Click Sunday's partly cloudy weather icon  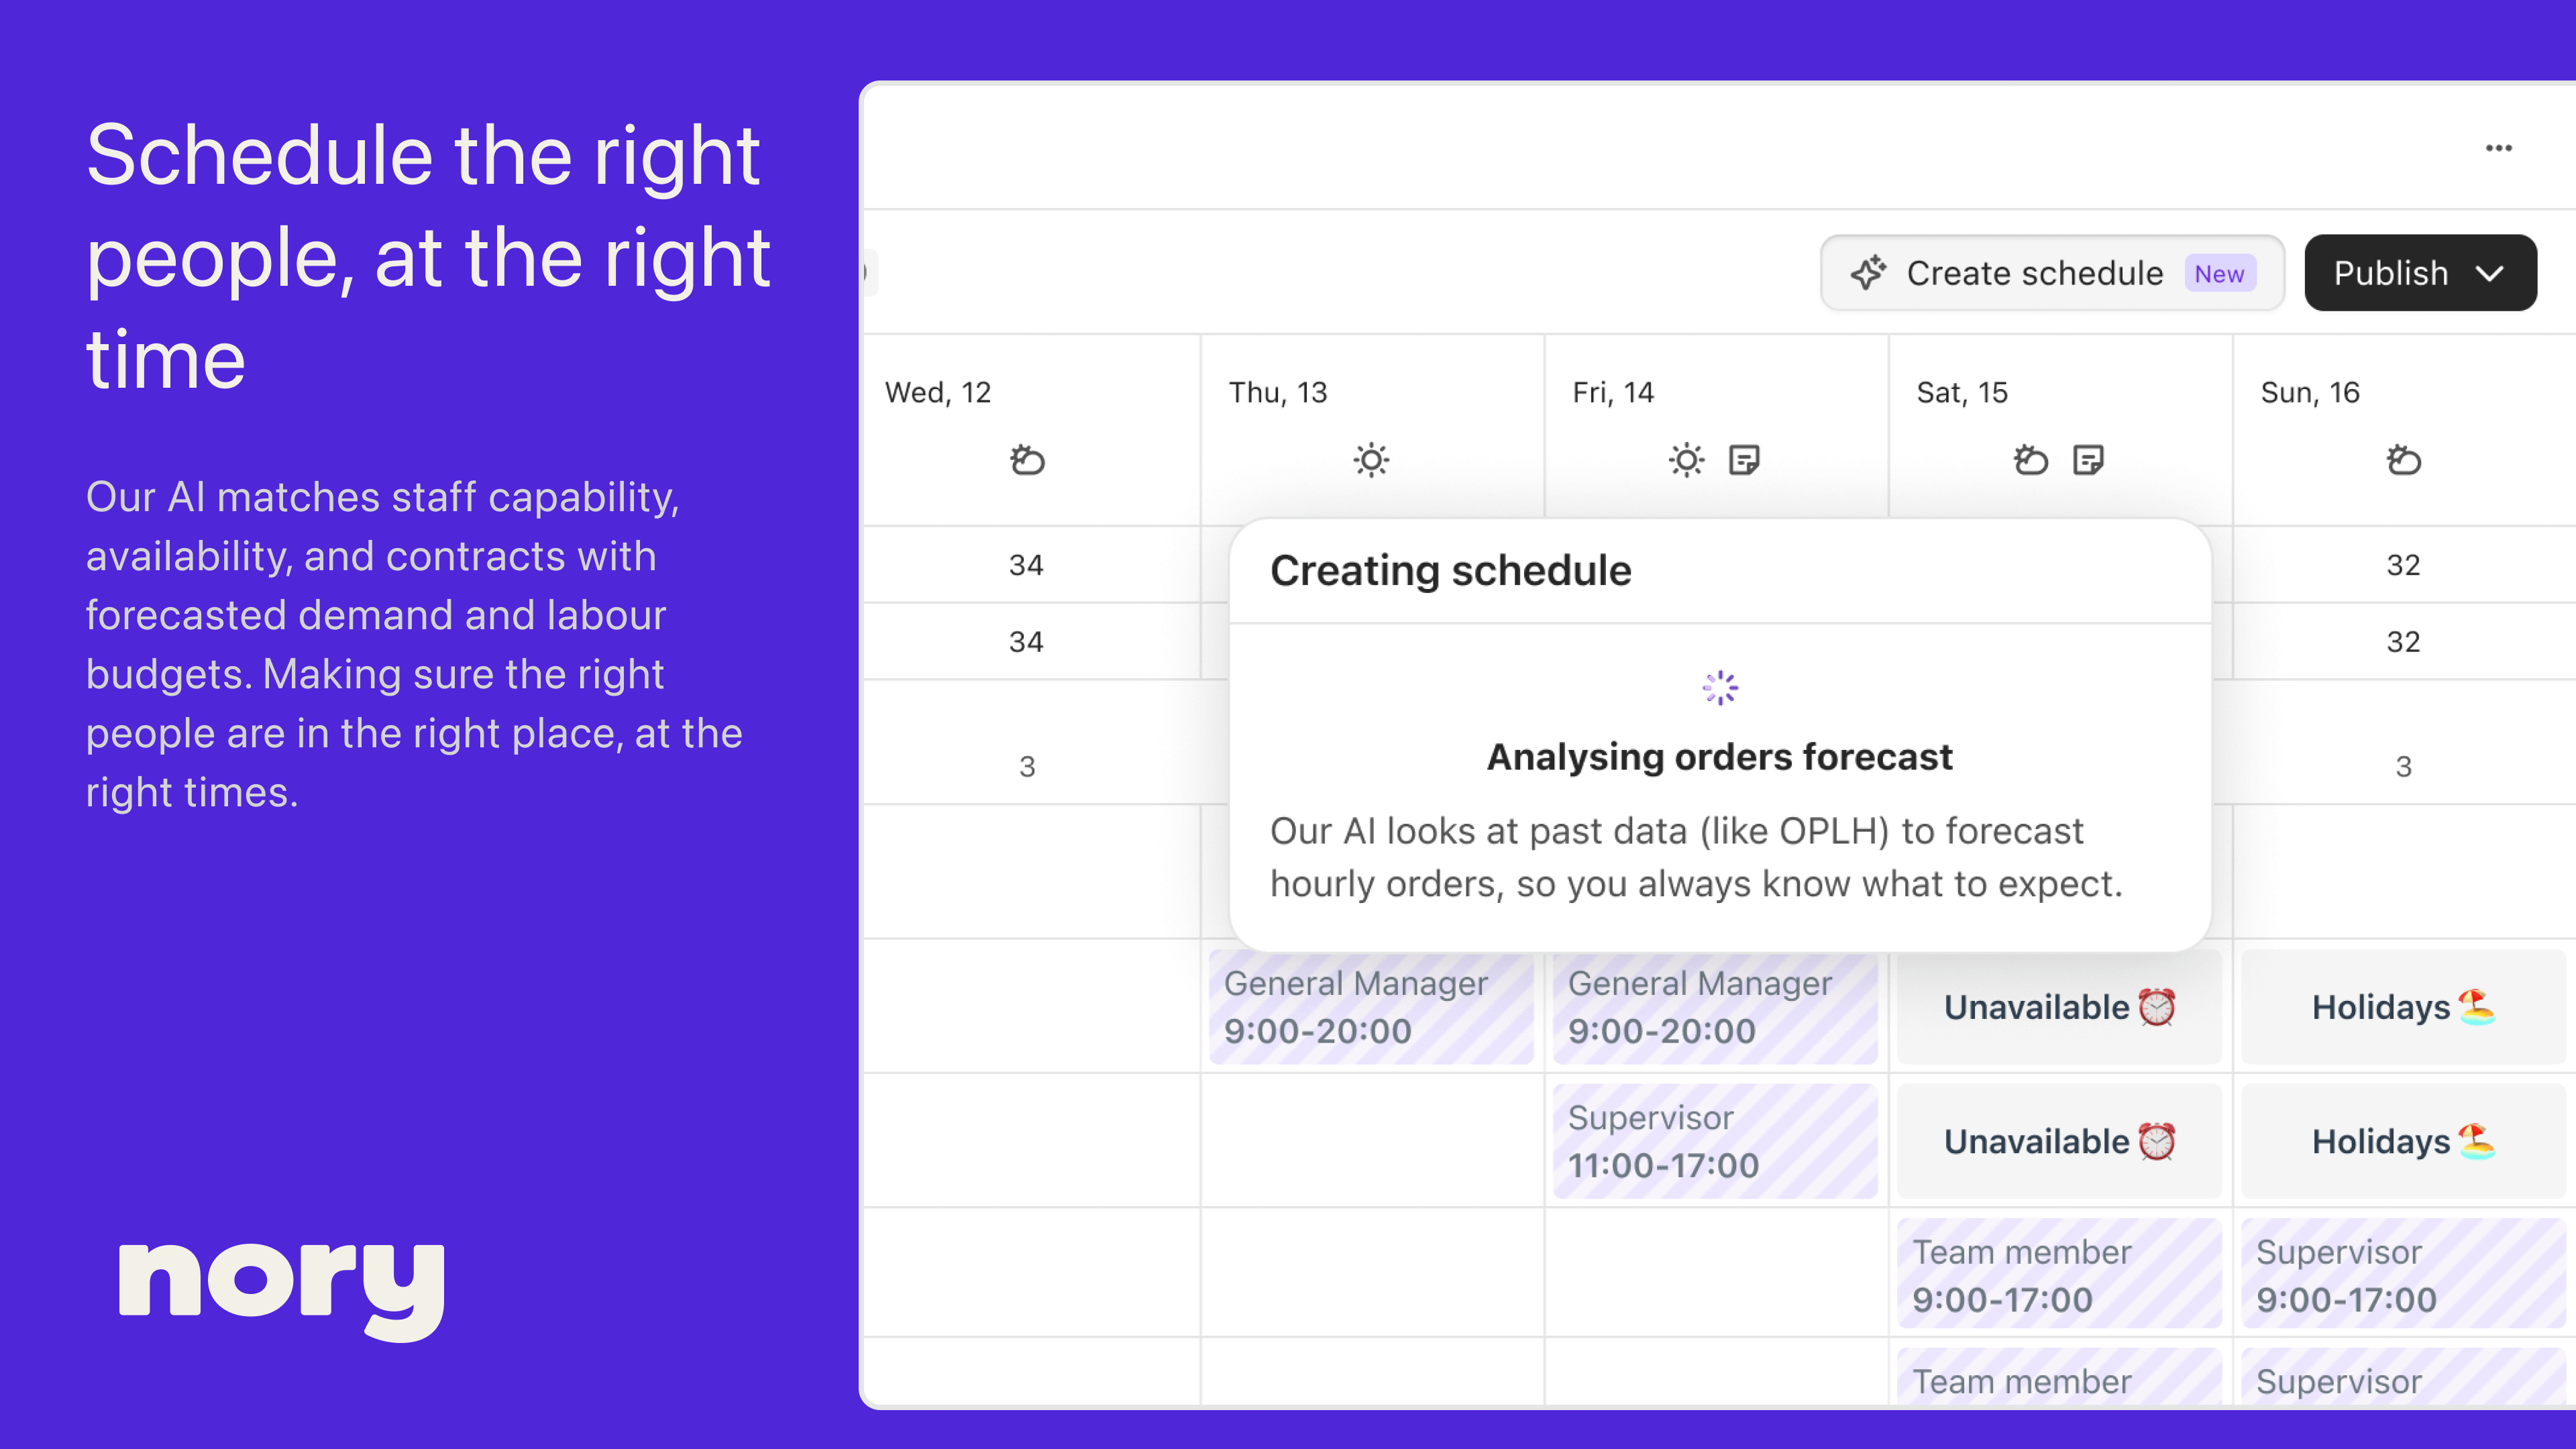2403,460
